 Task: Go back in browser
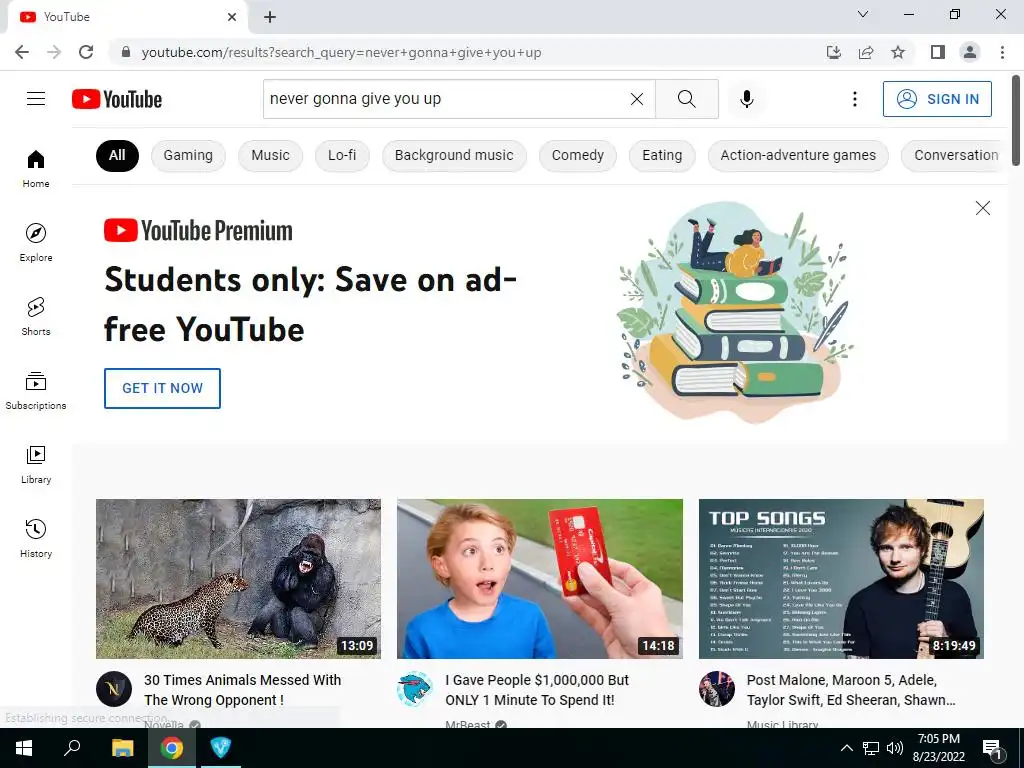point(22,52)
